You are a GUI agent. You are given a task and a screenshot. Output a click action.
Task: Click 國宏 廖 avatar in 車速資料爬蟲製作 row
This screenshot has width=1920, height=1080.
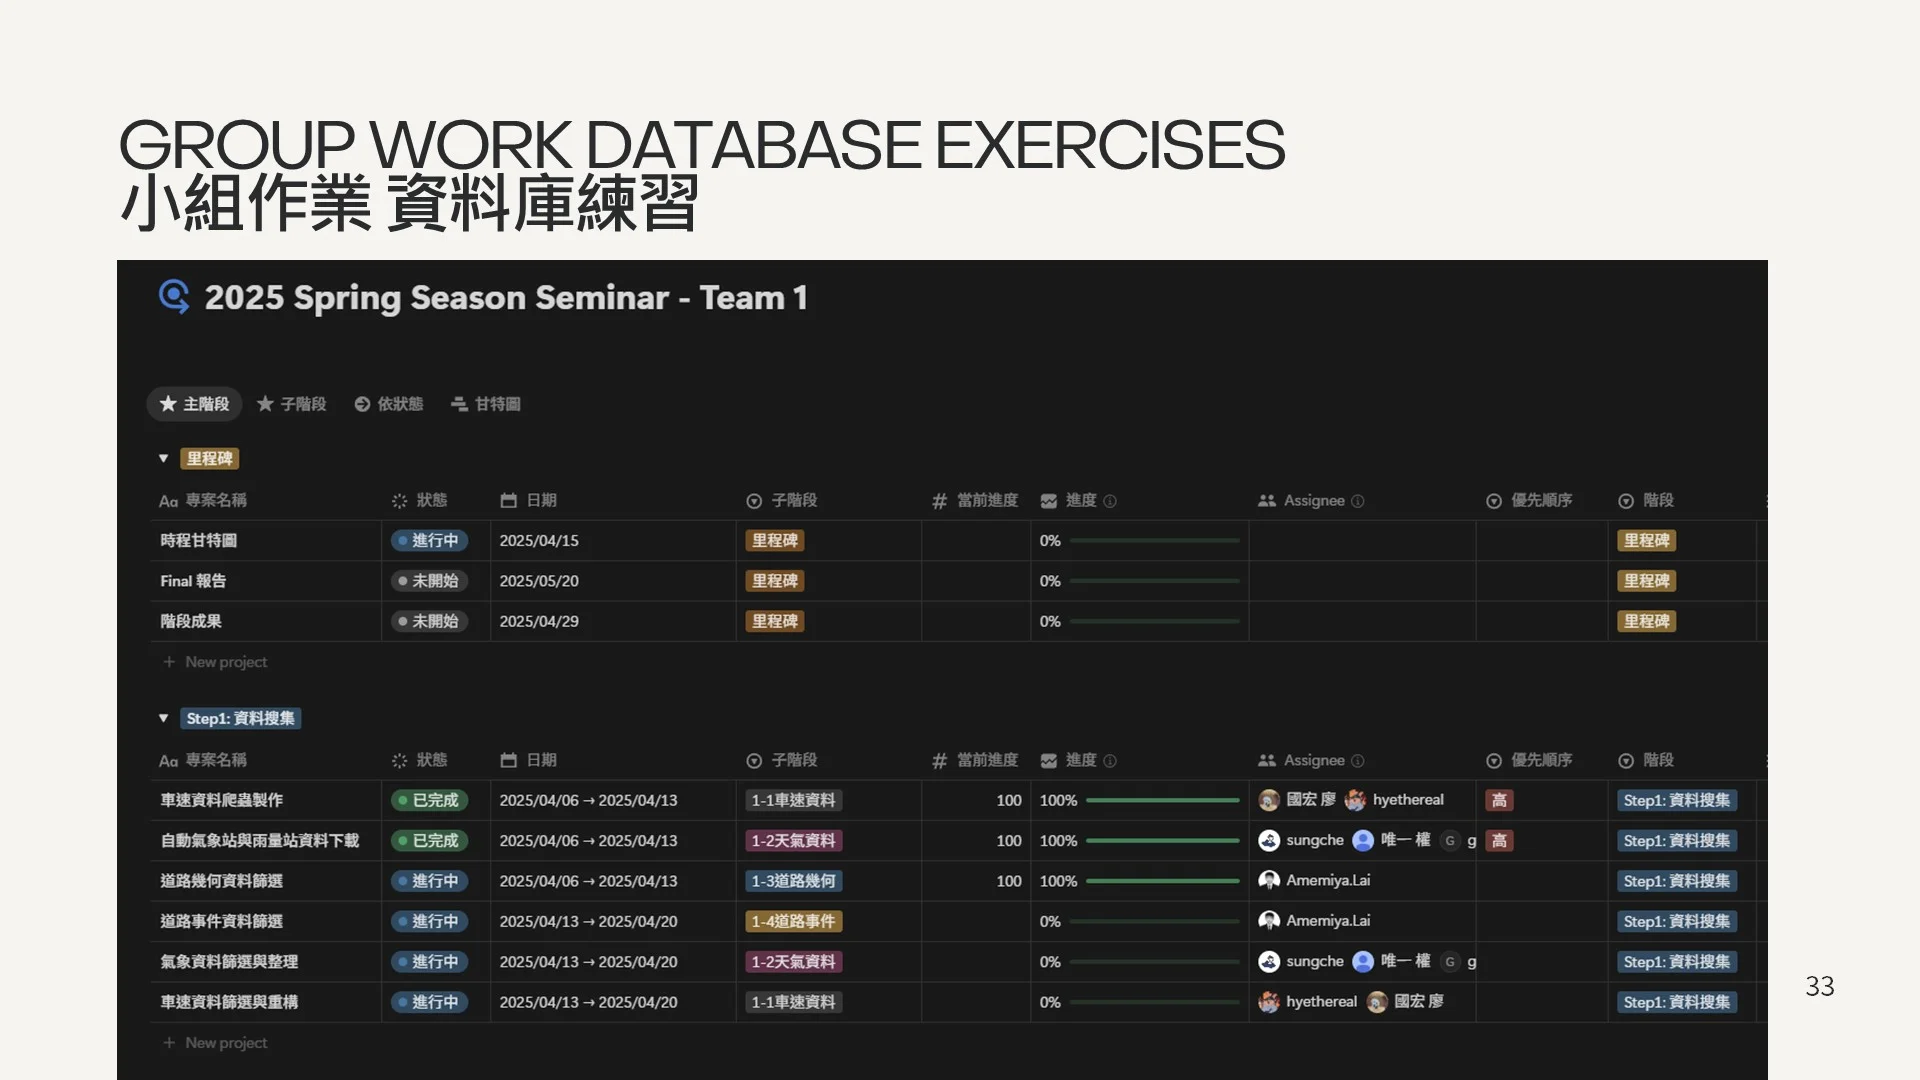(x=1268, y=800)
